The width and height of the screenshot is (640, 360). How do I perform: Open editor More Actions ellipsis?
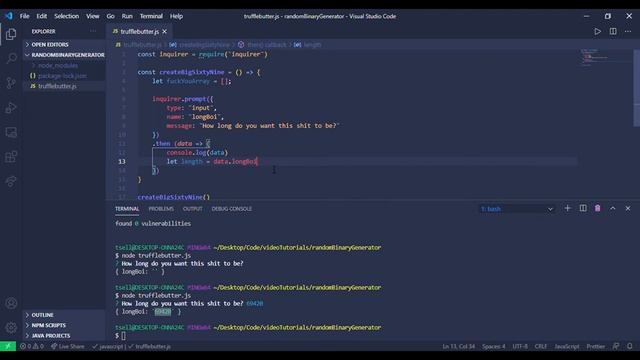628,31
